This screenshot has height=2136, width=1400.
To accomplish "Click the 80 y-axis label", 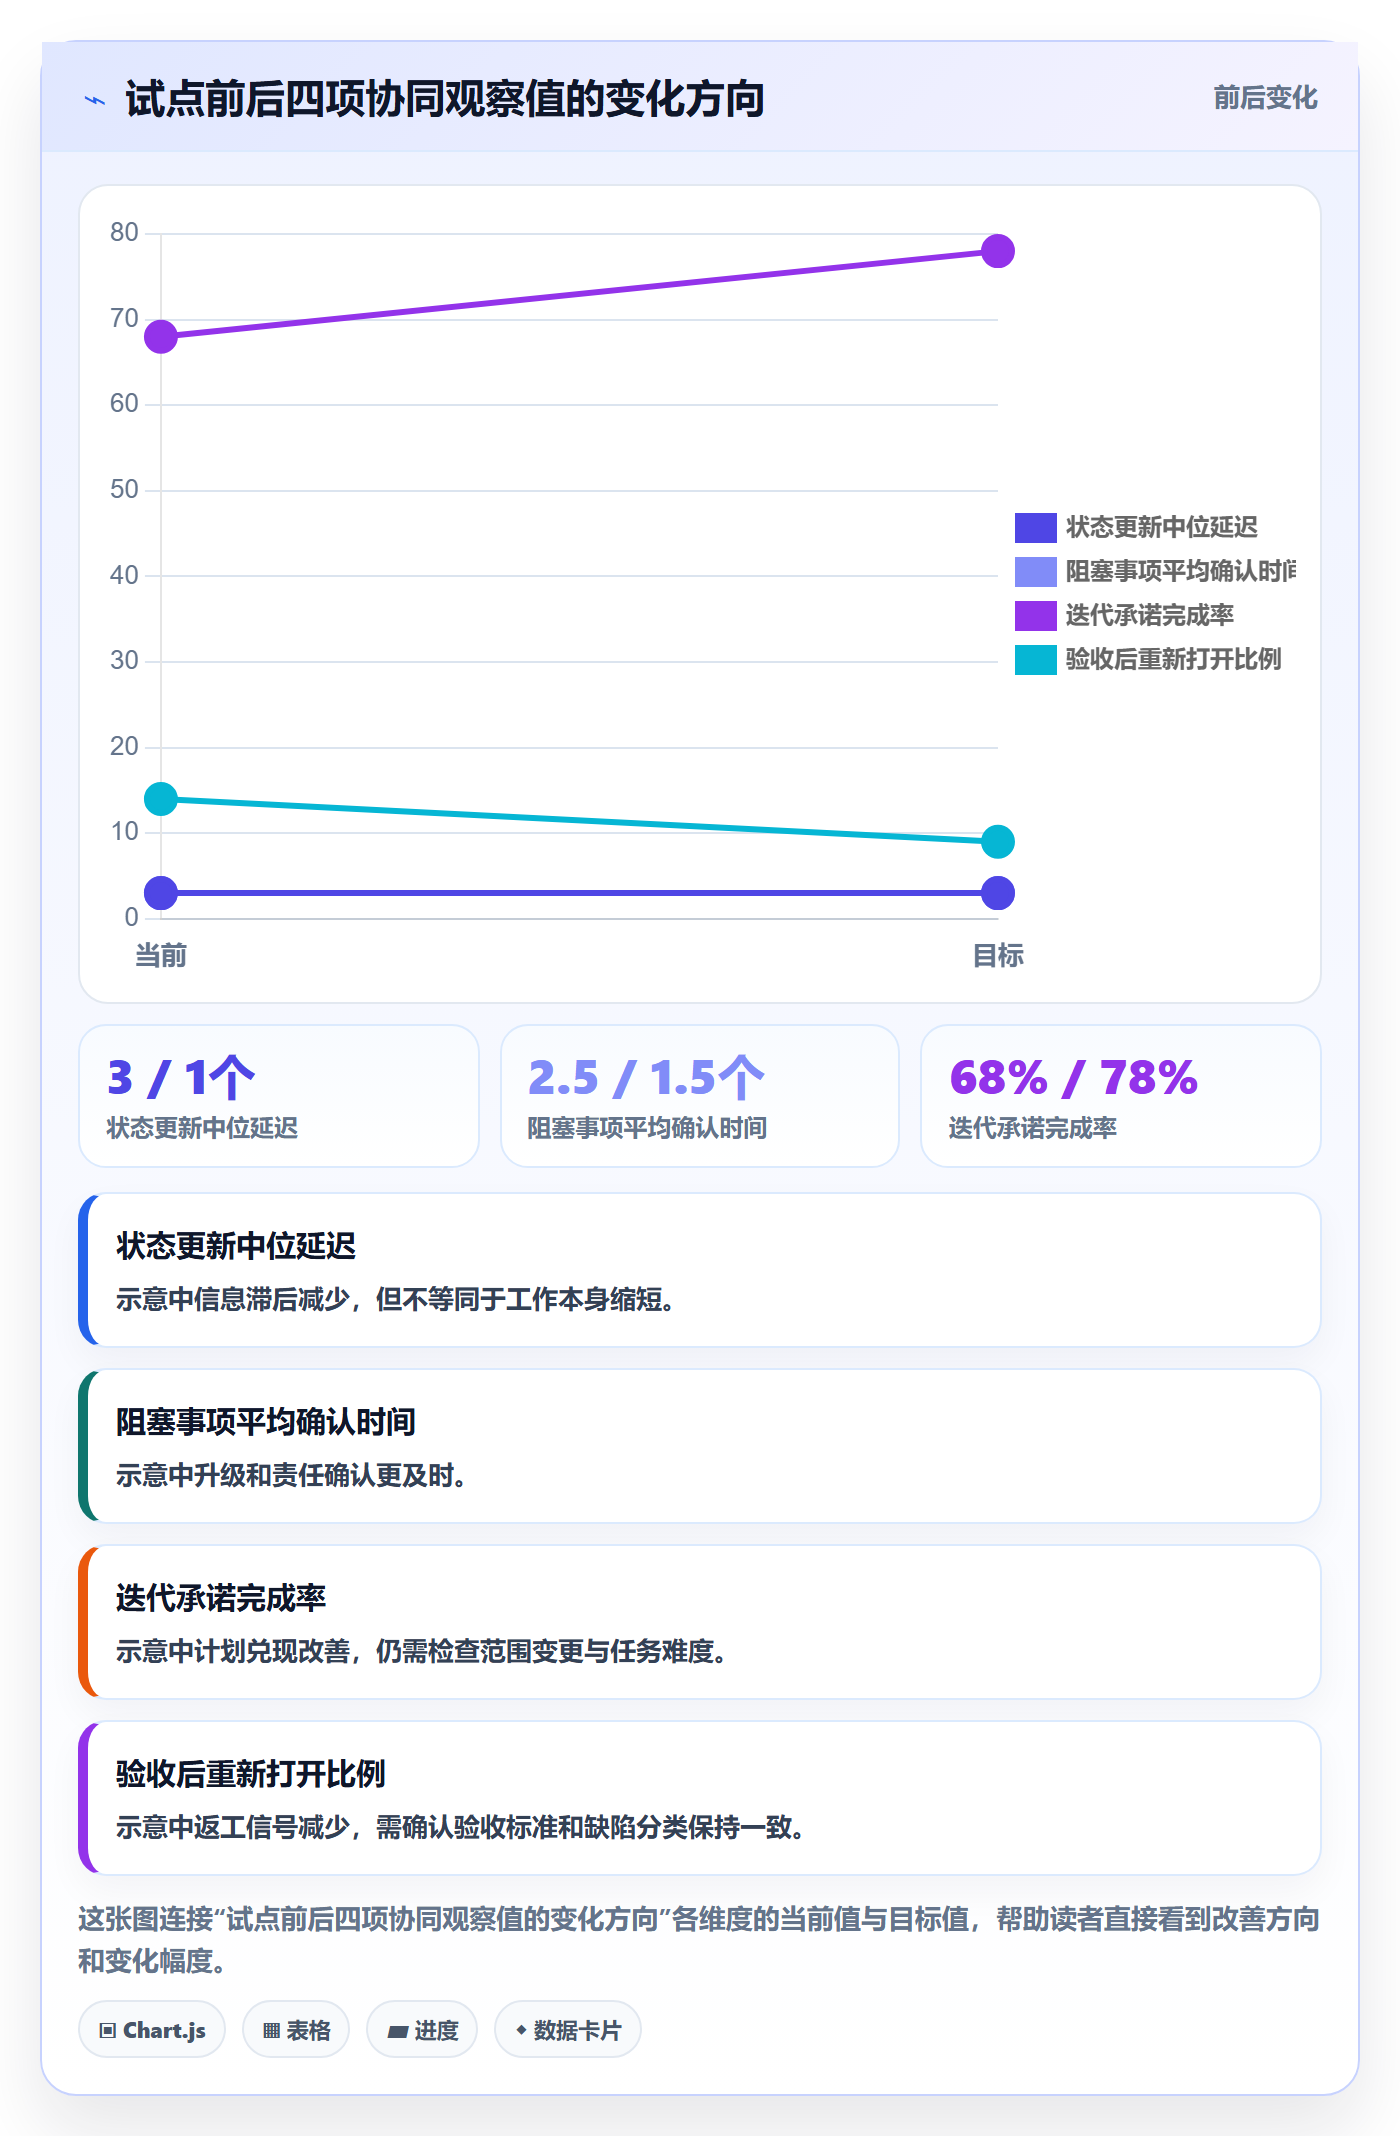I will [124, 233].
